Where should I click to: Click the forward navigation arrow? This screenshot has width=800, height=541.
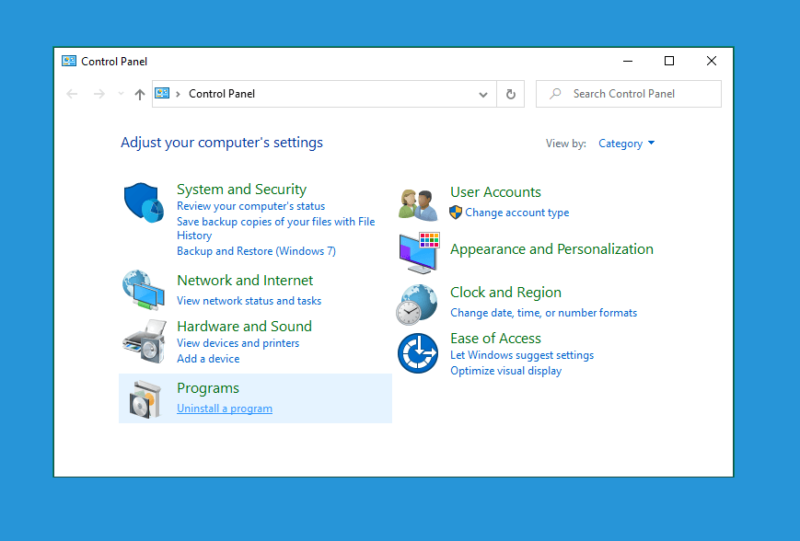(x=99, y=94)
